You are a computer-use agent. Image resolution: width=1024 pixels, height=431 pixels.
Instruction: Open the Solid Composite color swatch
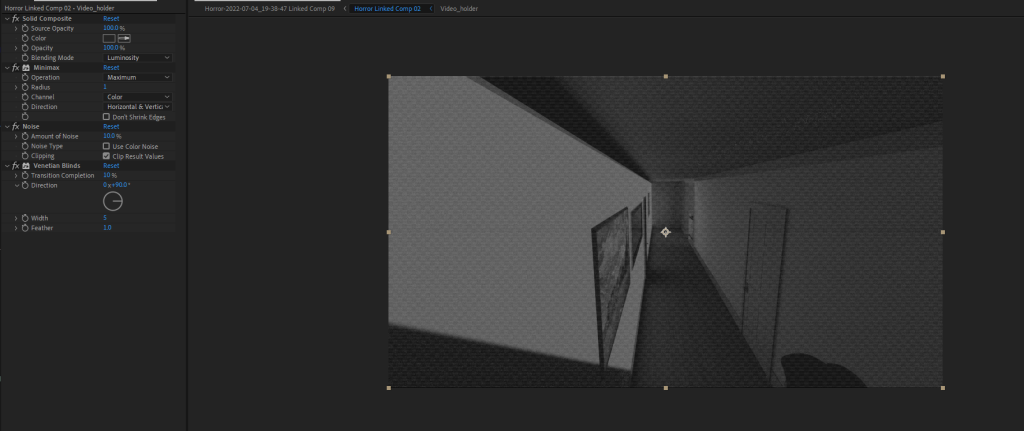109,39
